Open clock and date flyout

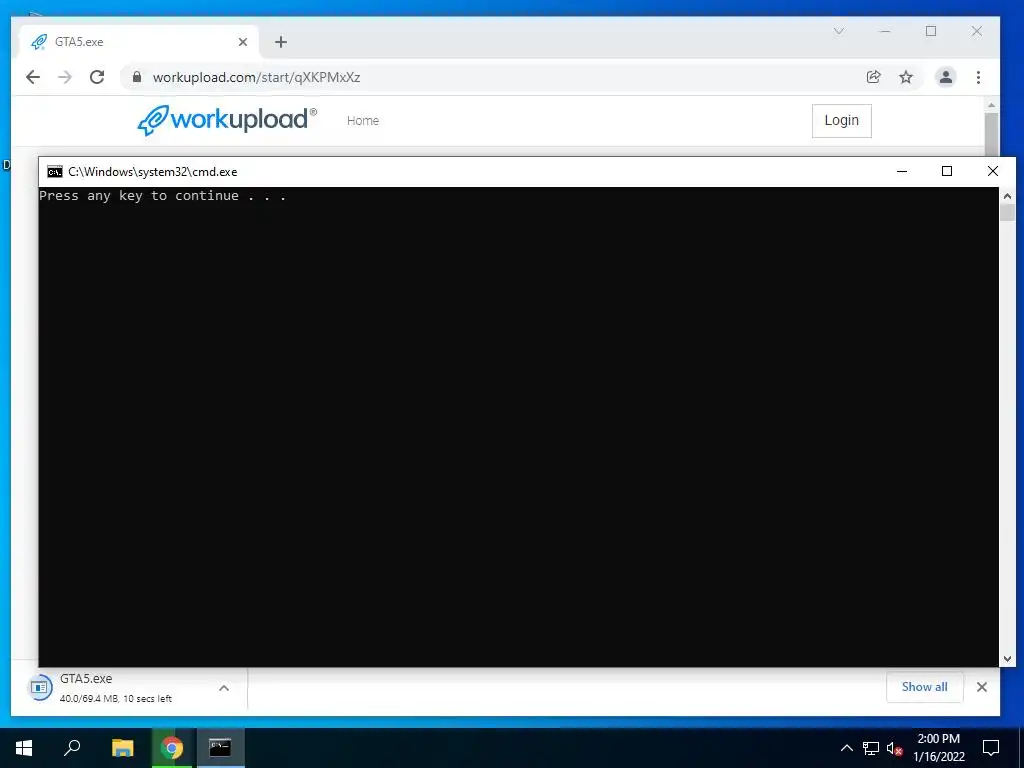point(938,748)
